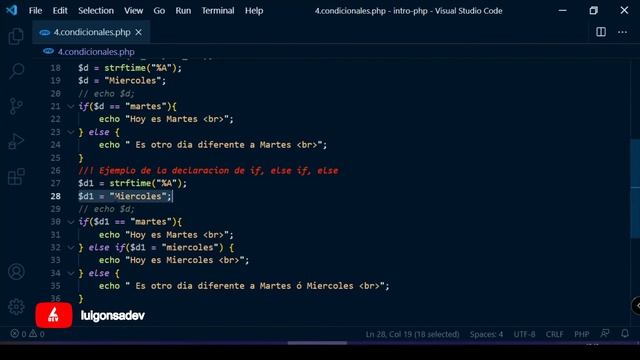Click the selected text '$d1 = "Miercoles";'
640x360 pixels.
tap(125, 196)
